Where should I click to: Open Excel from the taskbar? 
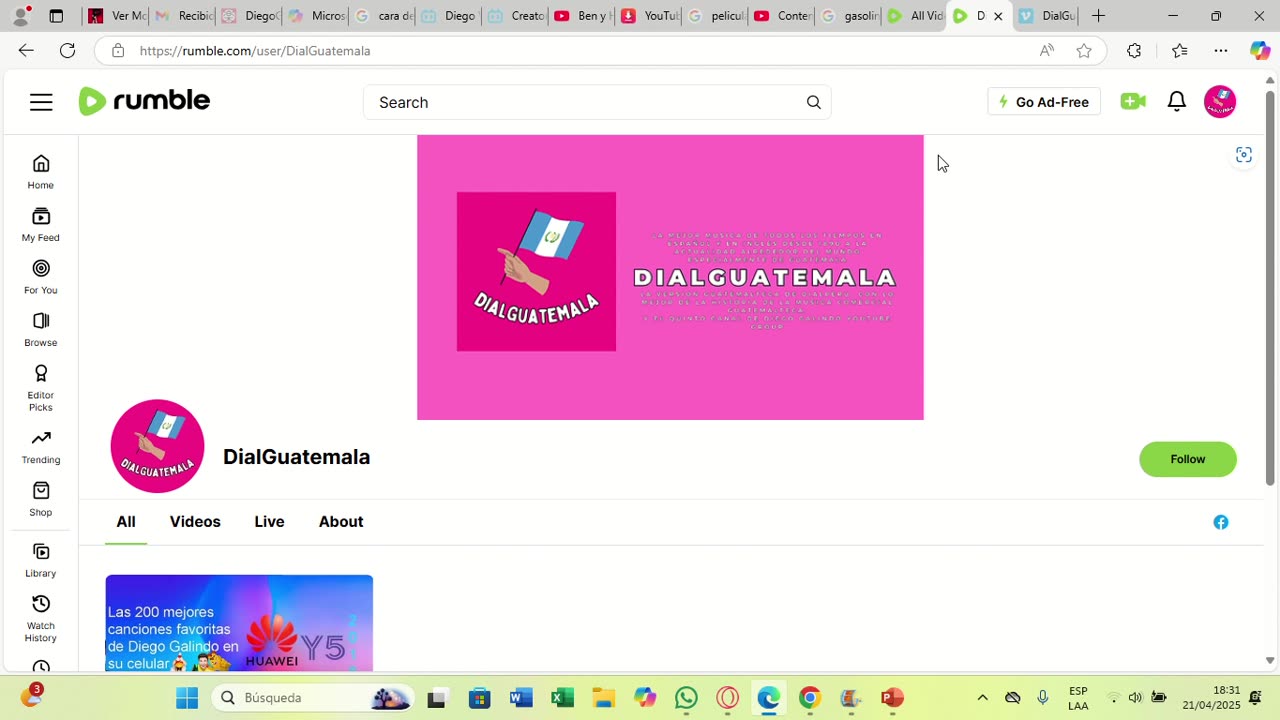coord(562,698)
